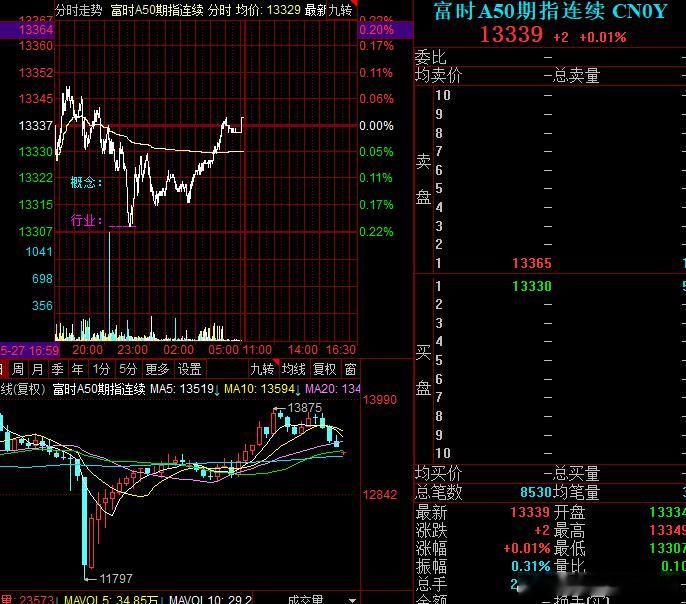Click the MA5: 13519 indicator label

coord(182,388)
